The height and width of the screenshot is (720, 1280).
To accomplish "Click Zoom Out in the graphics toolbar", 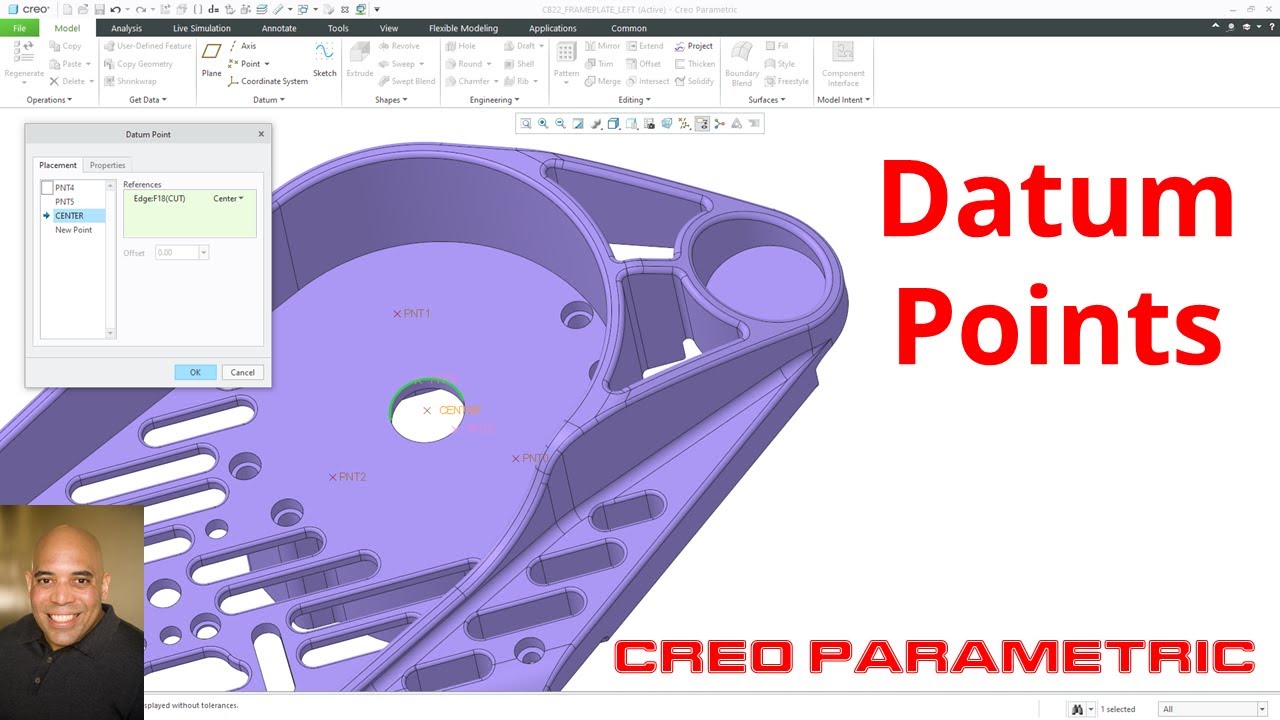I will point(560,124).
